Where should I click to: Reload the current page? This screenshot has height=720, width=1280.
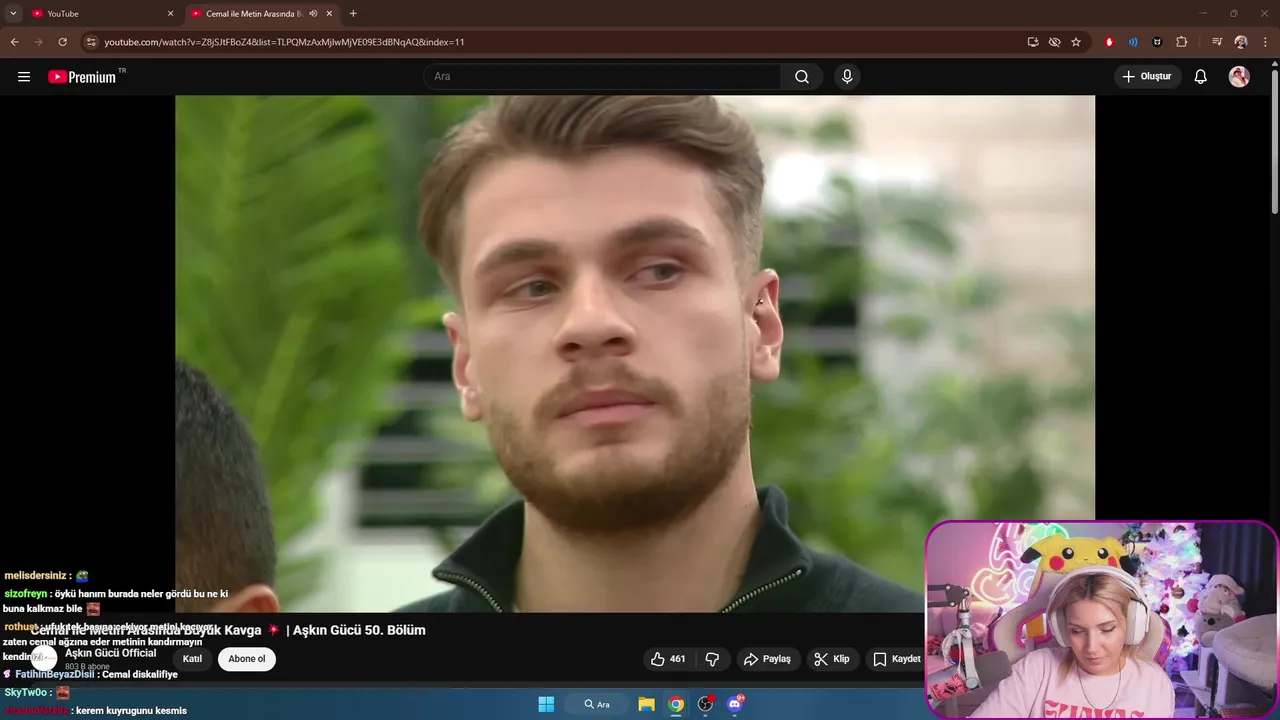pyautogui.click(x=62, y=42)
